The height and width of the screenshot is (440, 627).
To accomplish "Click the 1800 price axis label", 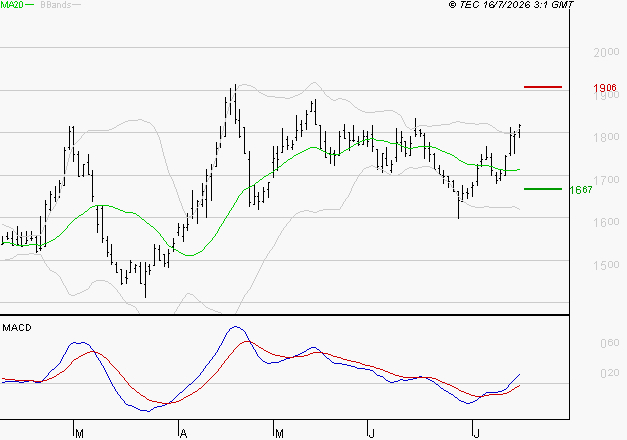I will (x=606, y=137).
